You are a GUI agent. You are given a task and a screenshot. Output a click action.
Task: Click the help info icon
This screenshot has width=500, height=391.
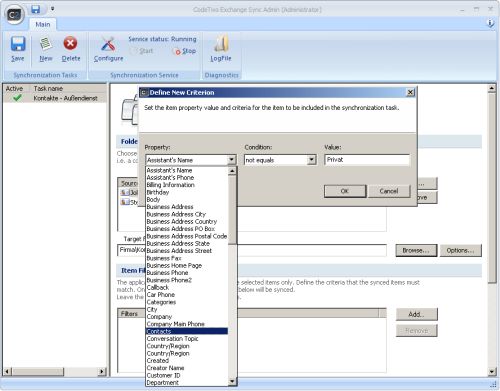click(490, 23)
